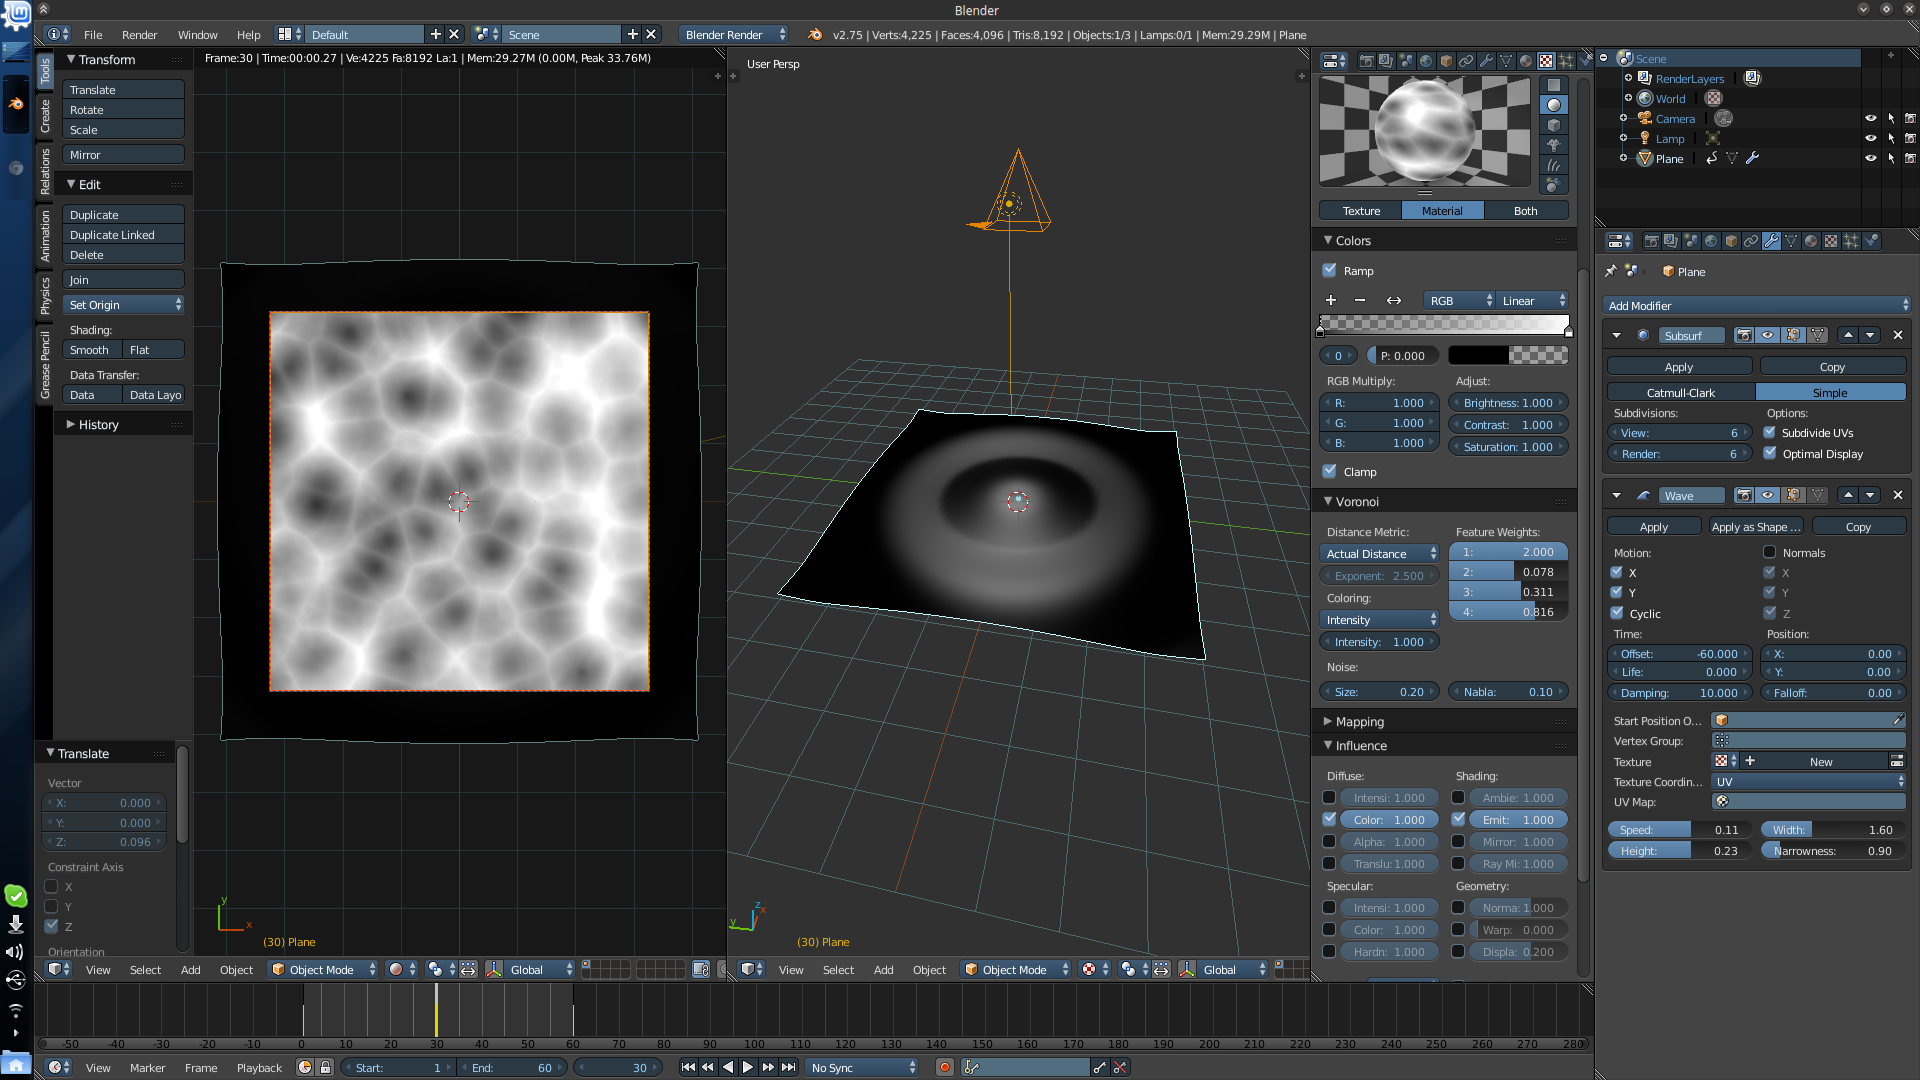
Task: Click the Apply as Shape button
Action: pyautogui.click(x=1755, y=526)
